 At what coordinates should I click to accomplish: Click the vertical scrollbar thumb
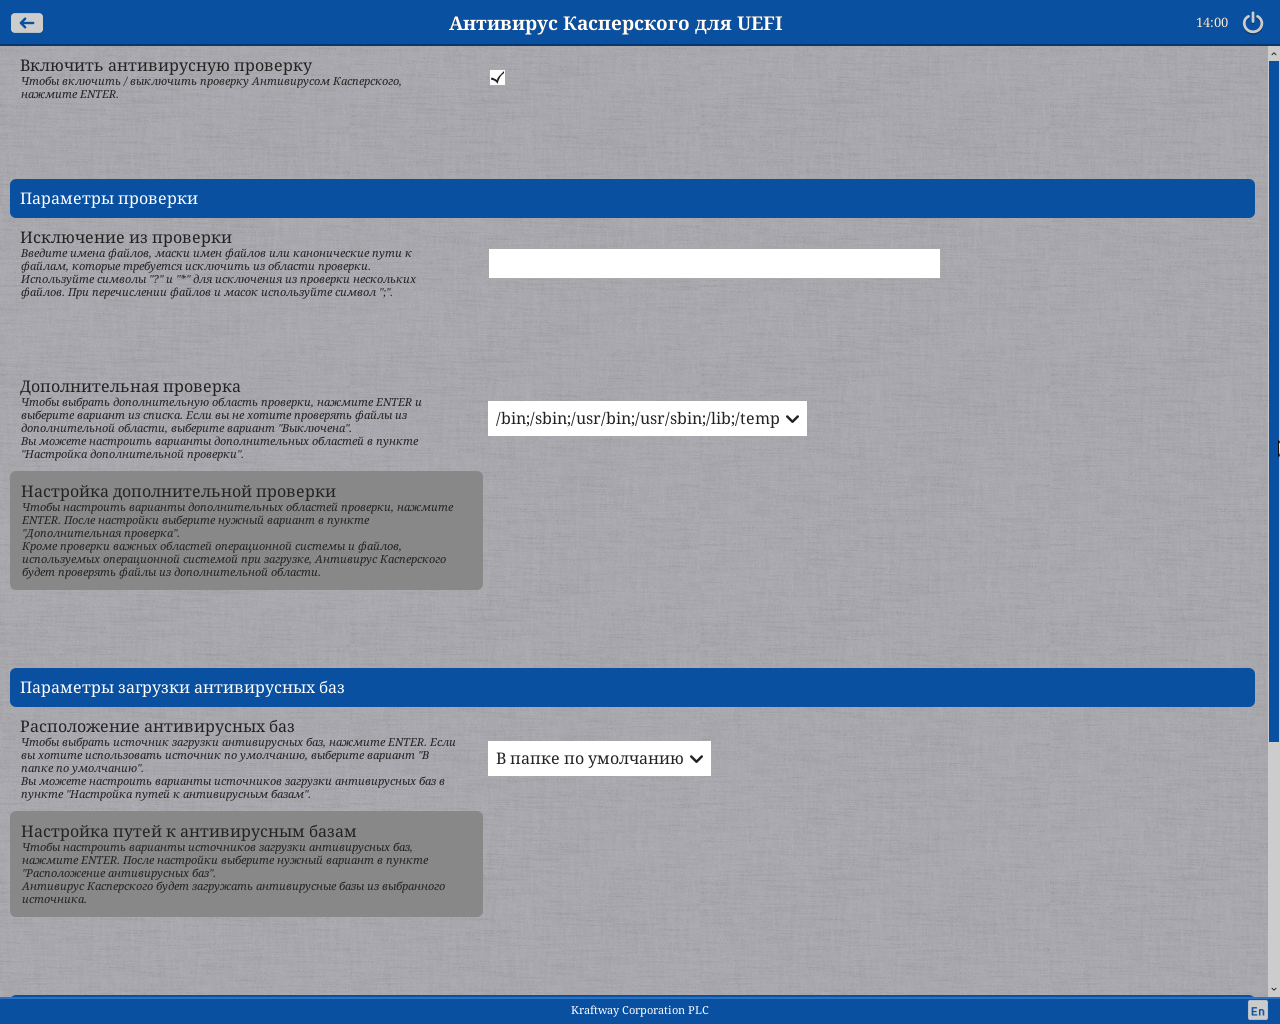(x=1274, y=400)
